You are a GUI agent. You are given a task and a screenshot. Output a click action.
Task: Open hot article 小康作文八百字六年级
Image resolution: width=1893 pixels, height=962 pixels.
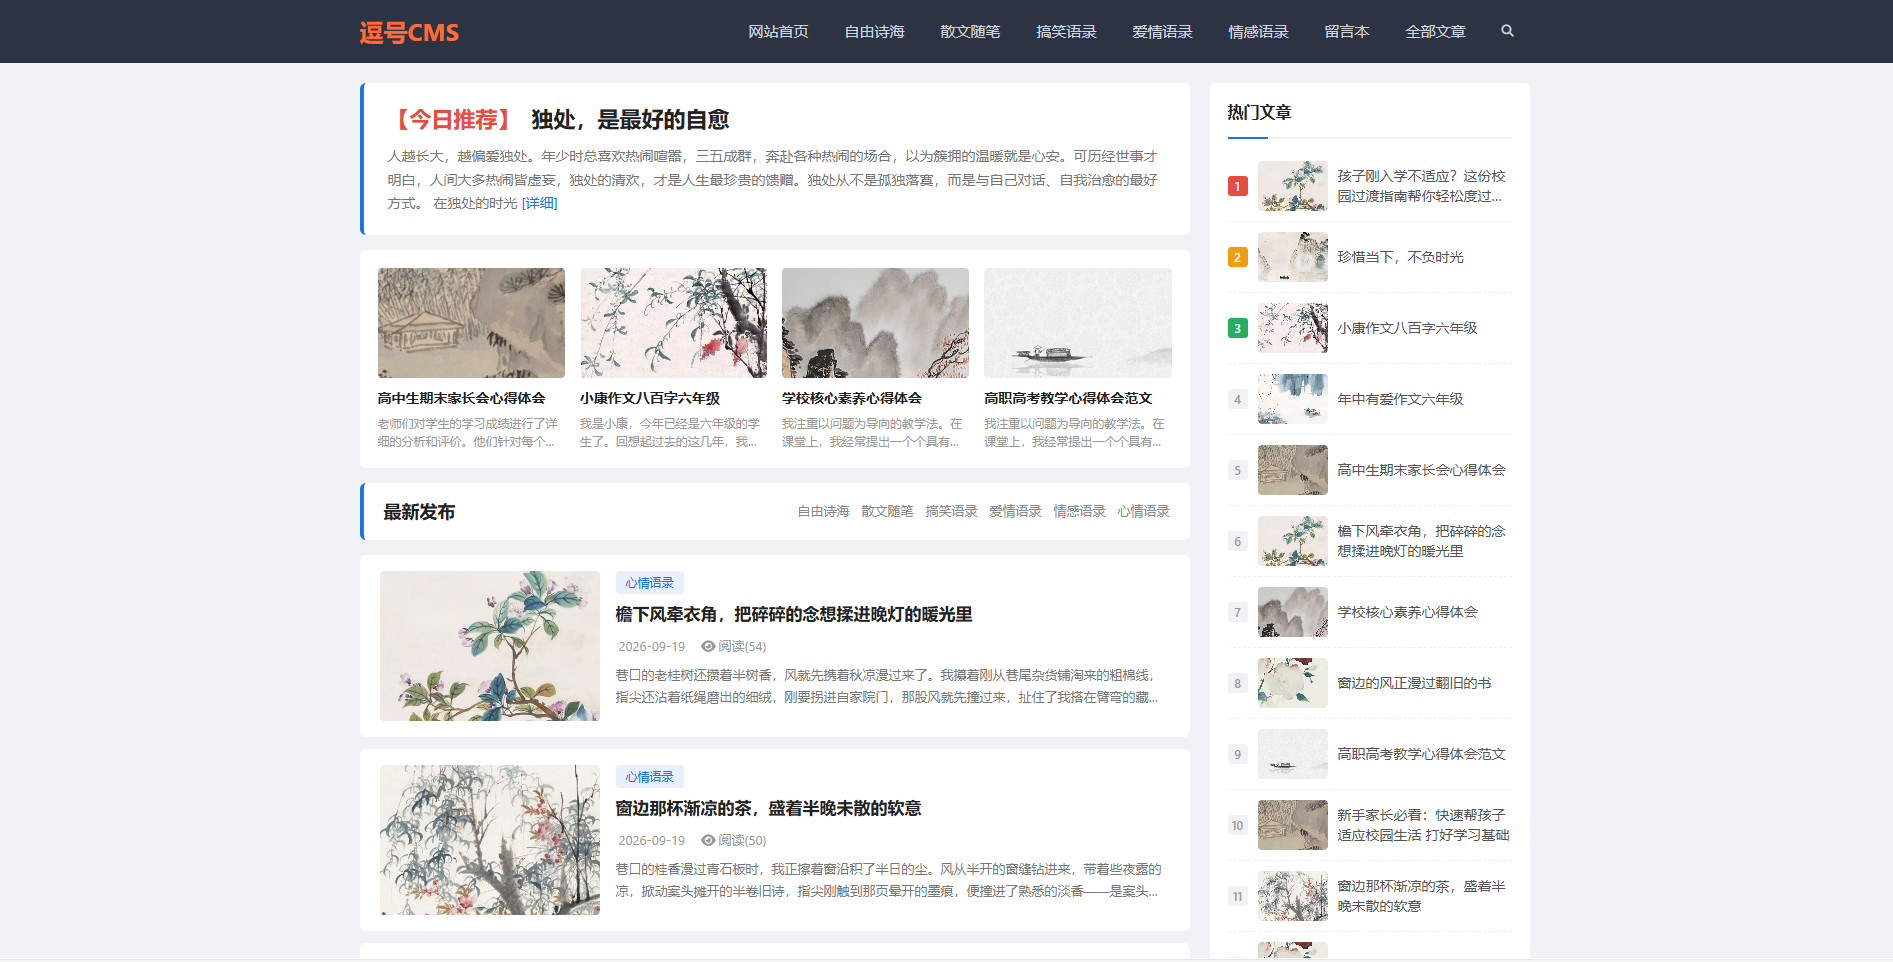[1407, 328]
